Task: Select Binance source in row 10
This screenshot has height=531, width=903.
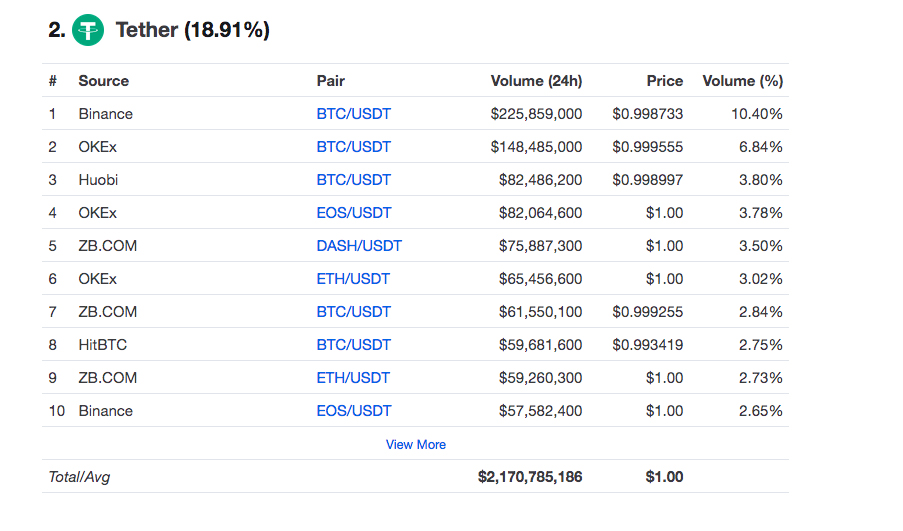Action: [106, 411]
